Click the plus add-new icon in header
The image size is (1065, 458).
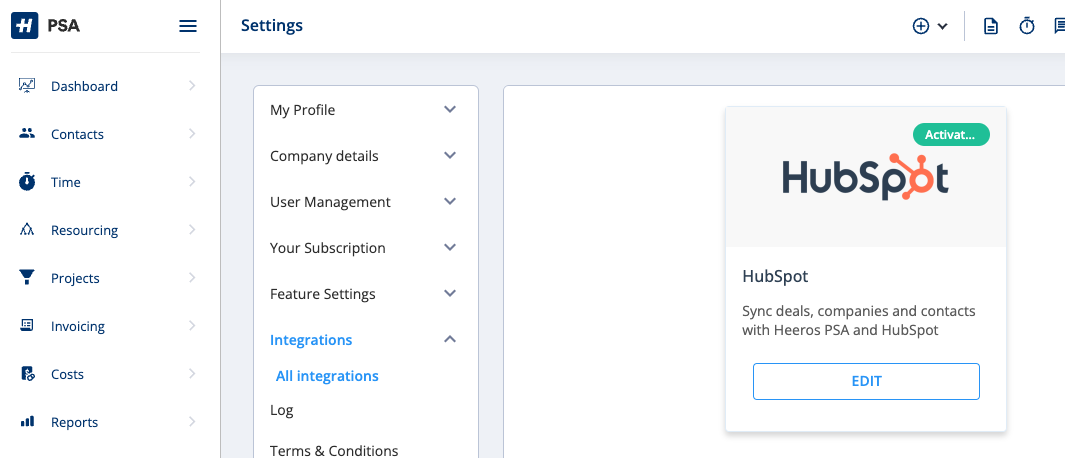click(x=920, y=26)
